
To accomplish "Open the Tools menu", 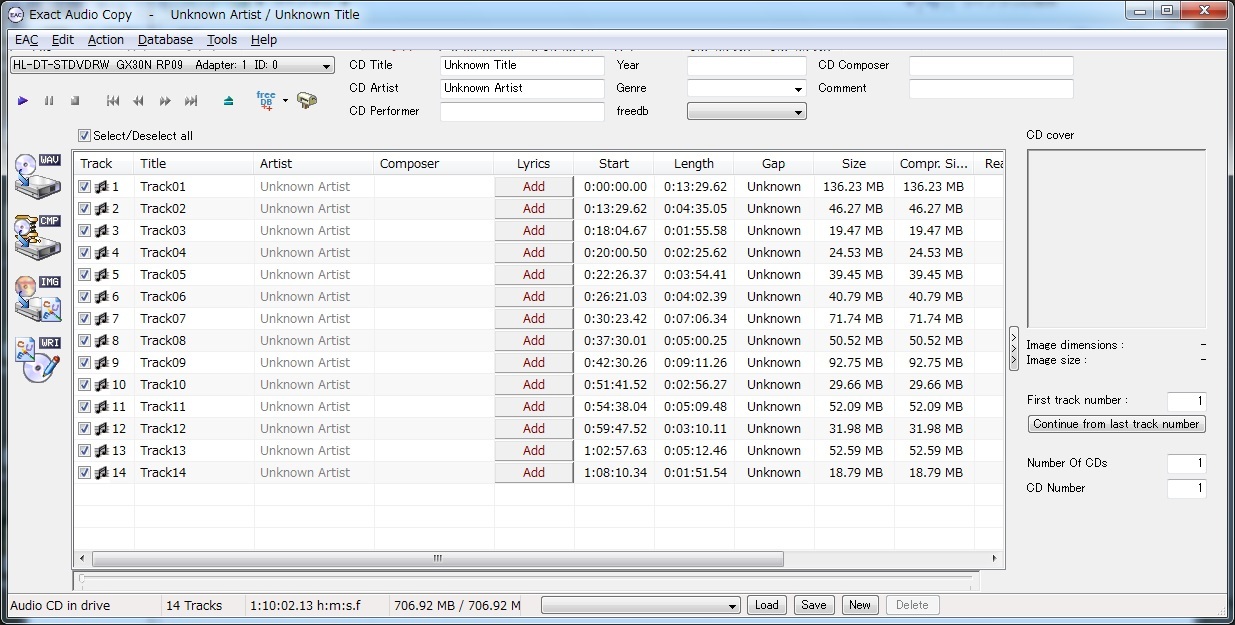I will click(x=222, y=40).
